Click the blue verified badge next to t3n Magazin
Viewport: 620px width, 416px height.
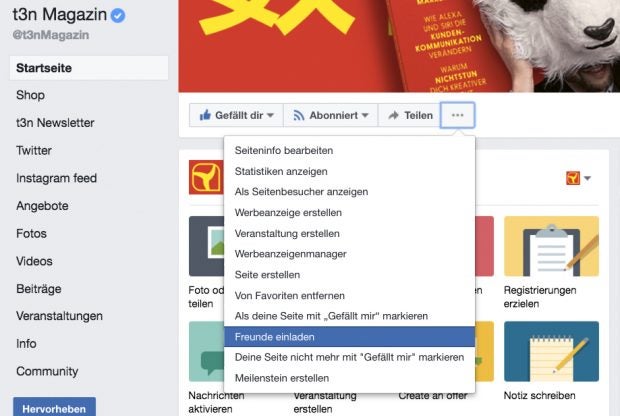click(x=118, y=15)
